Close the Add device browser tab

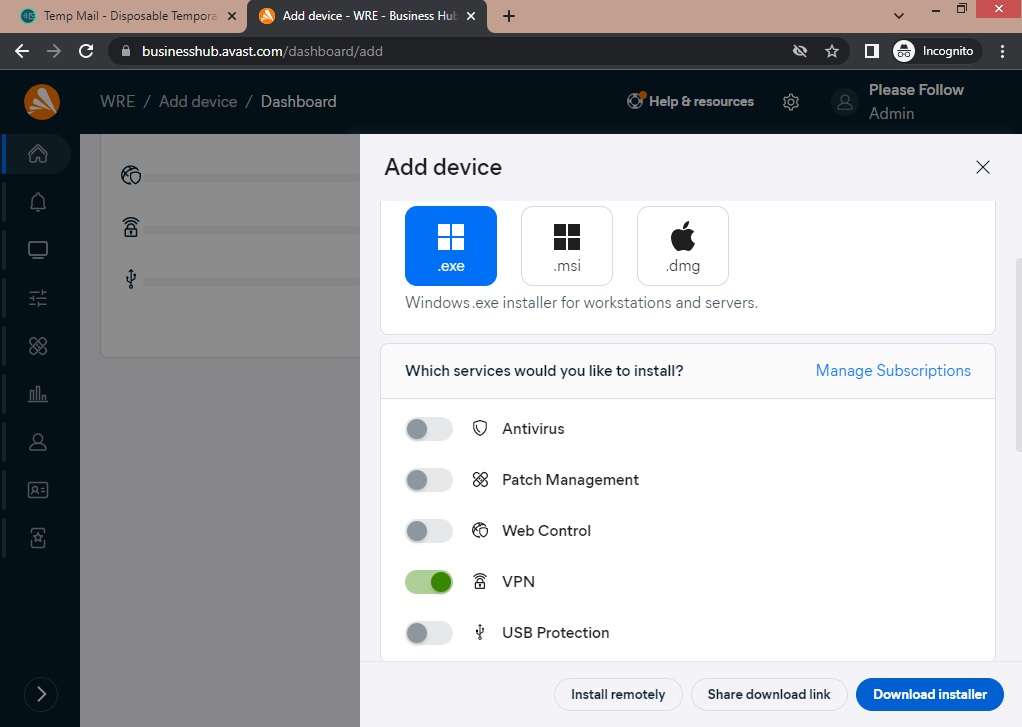pyautogui.click(x=471, y=16)
